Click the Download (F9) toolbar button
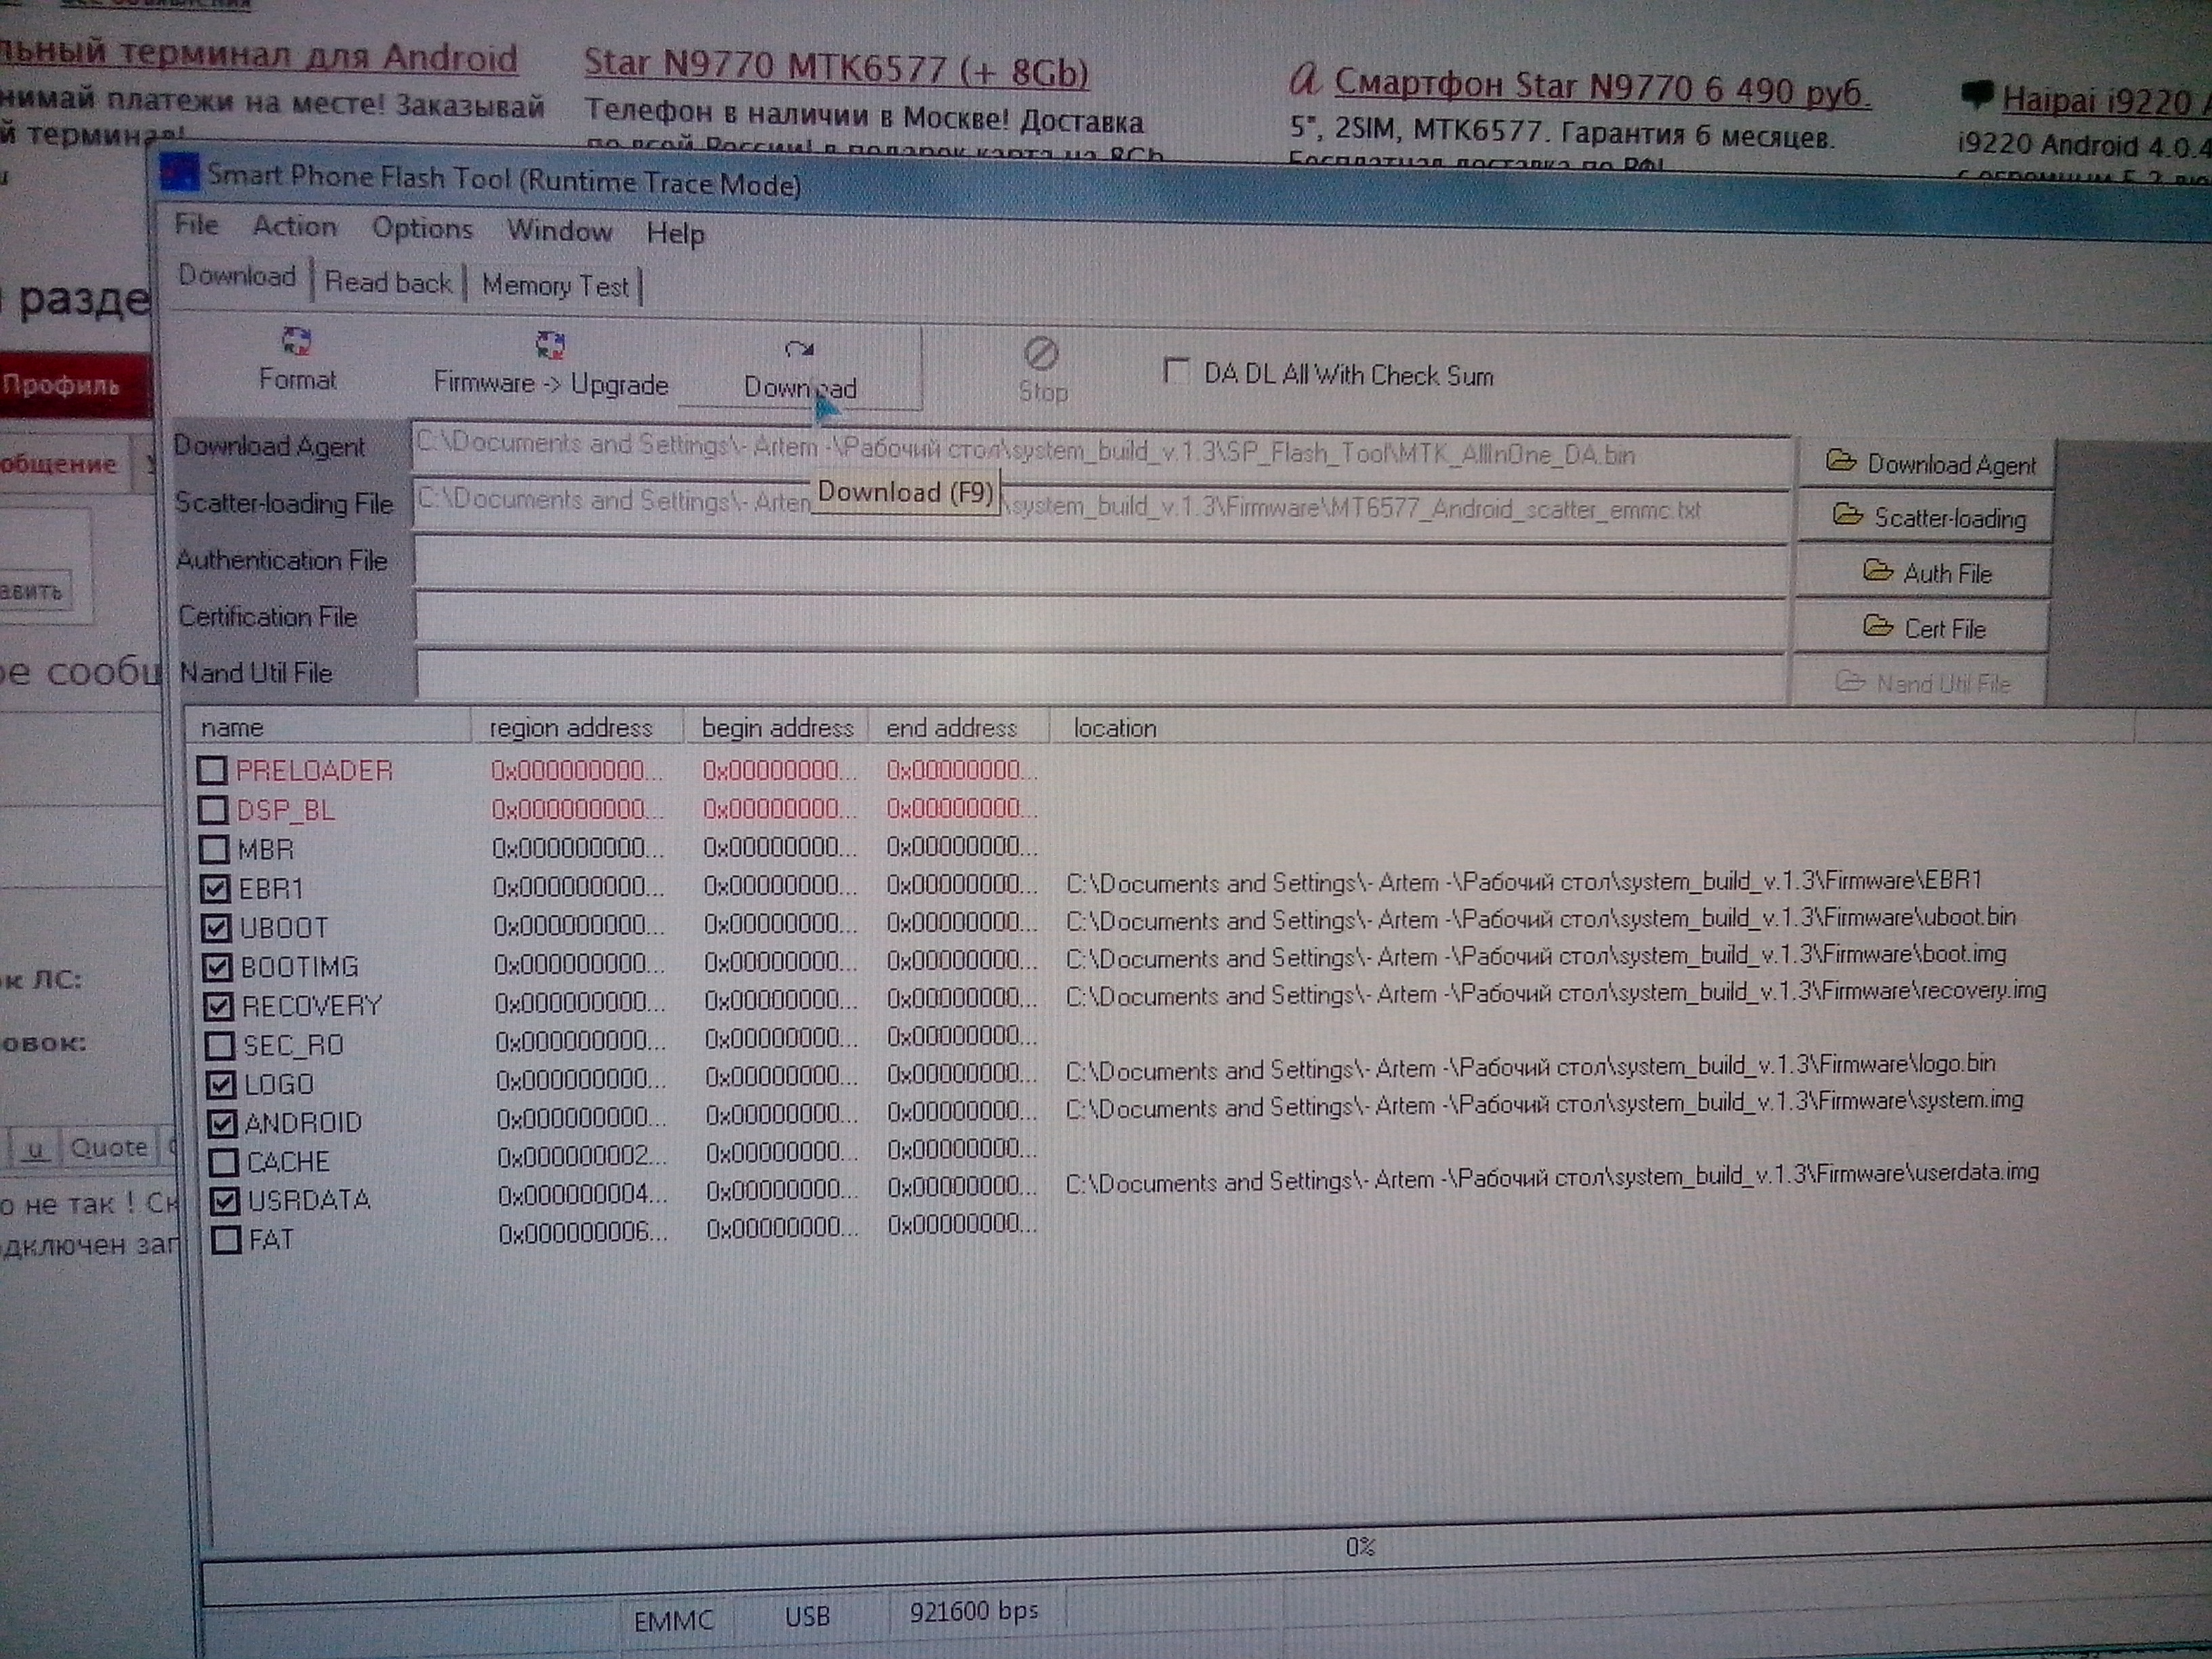Image resolution: width=2212 pixels, height=1659 pixels. [x=800, y=368]
